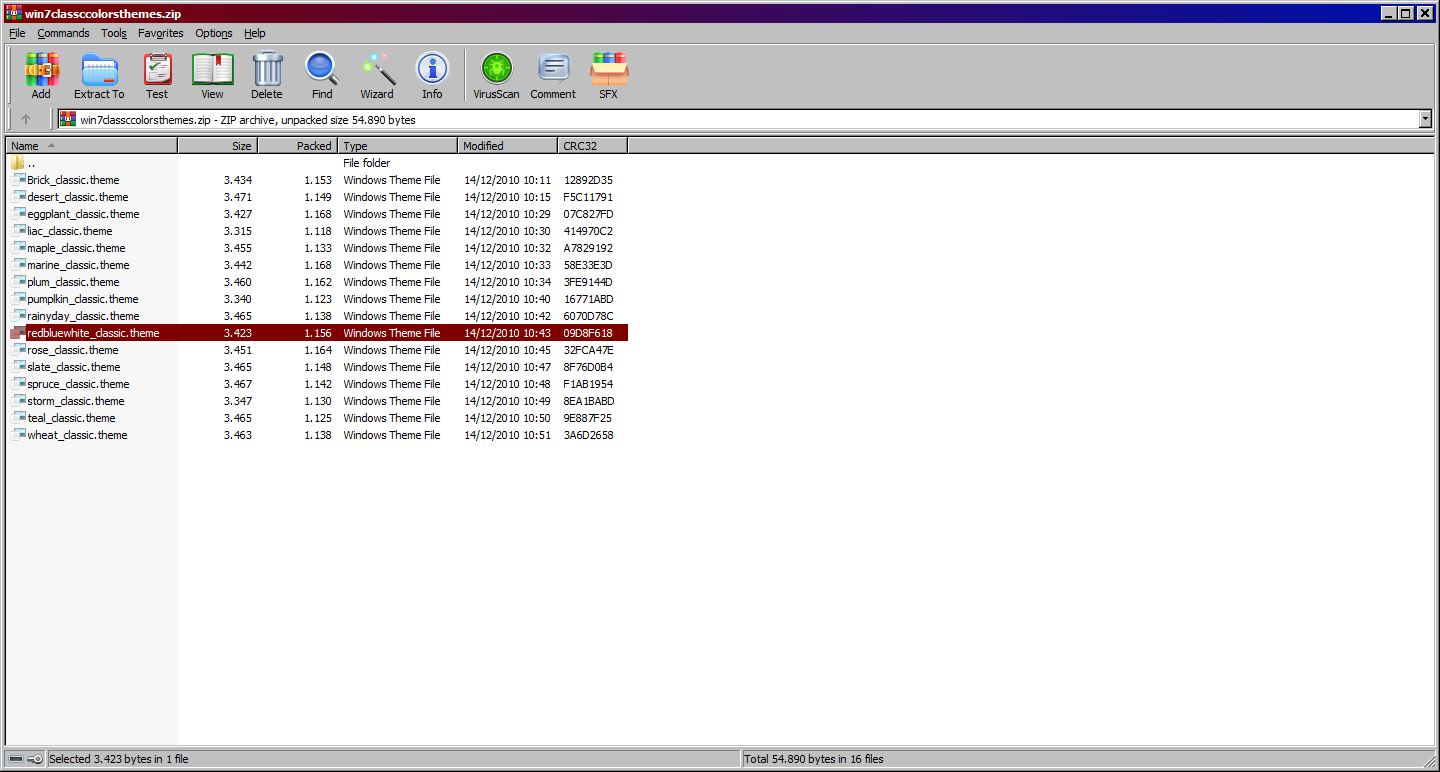Click icon of maple_classic.theme file
This screenshot has width=1440, height=772.
18,248
